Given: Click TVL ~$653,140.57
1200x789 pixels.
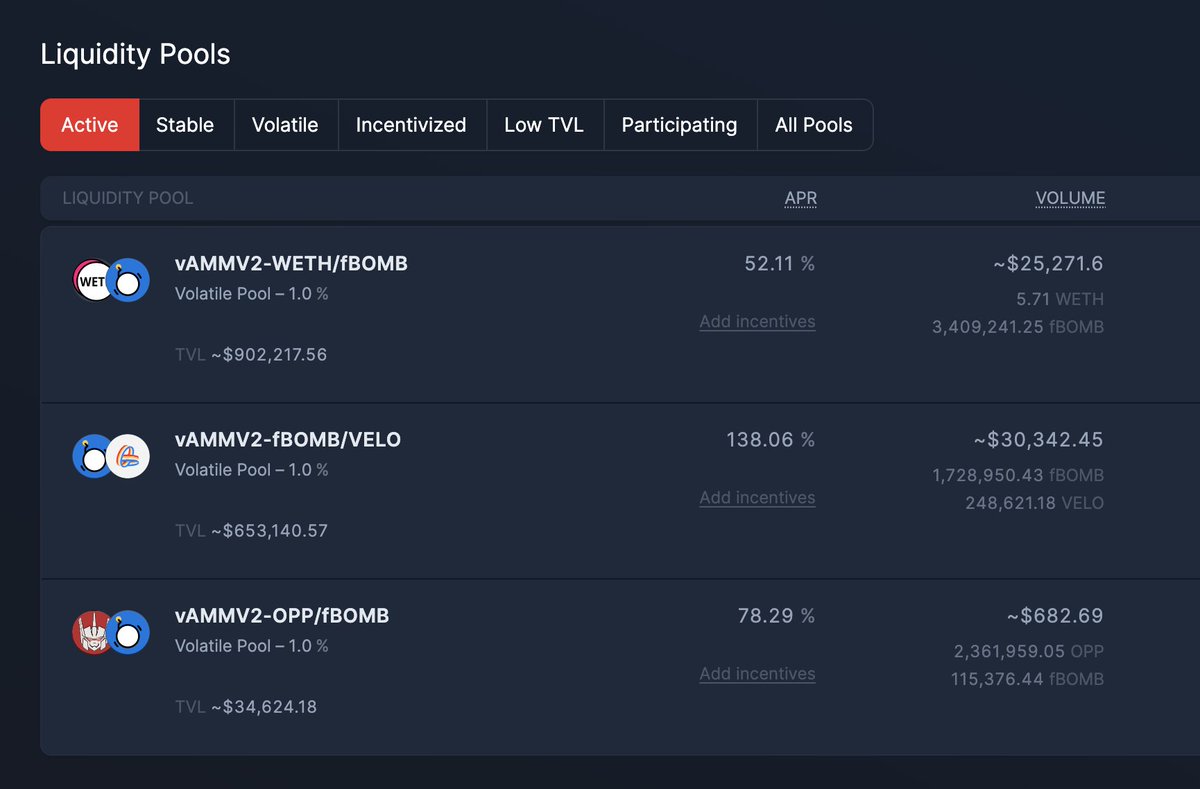Looking at the screenshot, I should [251, 531].
